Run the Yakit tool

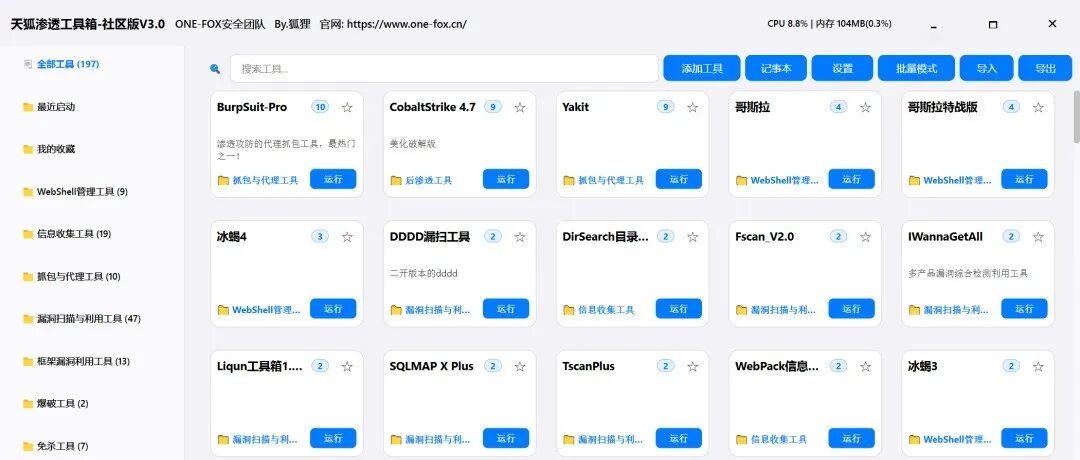click(678, 179)
